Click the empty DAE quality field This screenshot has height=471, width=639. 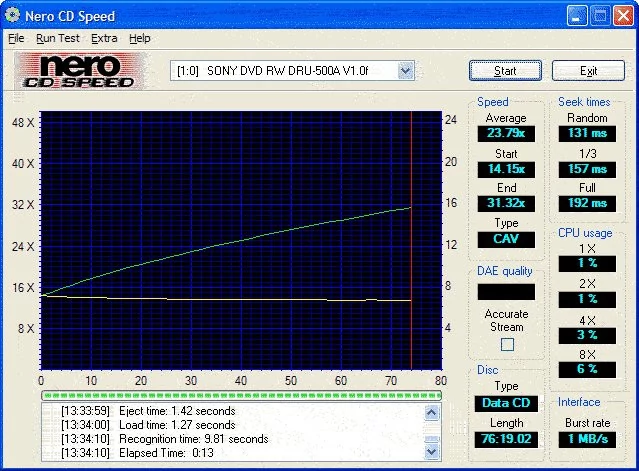[506, 292]
